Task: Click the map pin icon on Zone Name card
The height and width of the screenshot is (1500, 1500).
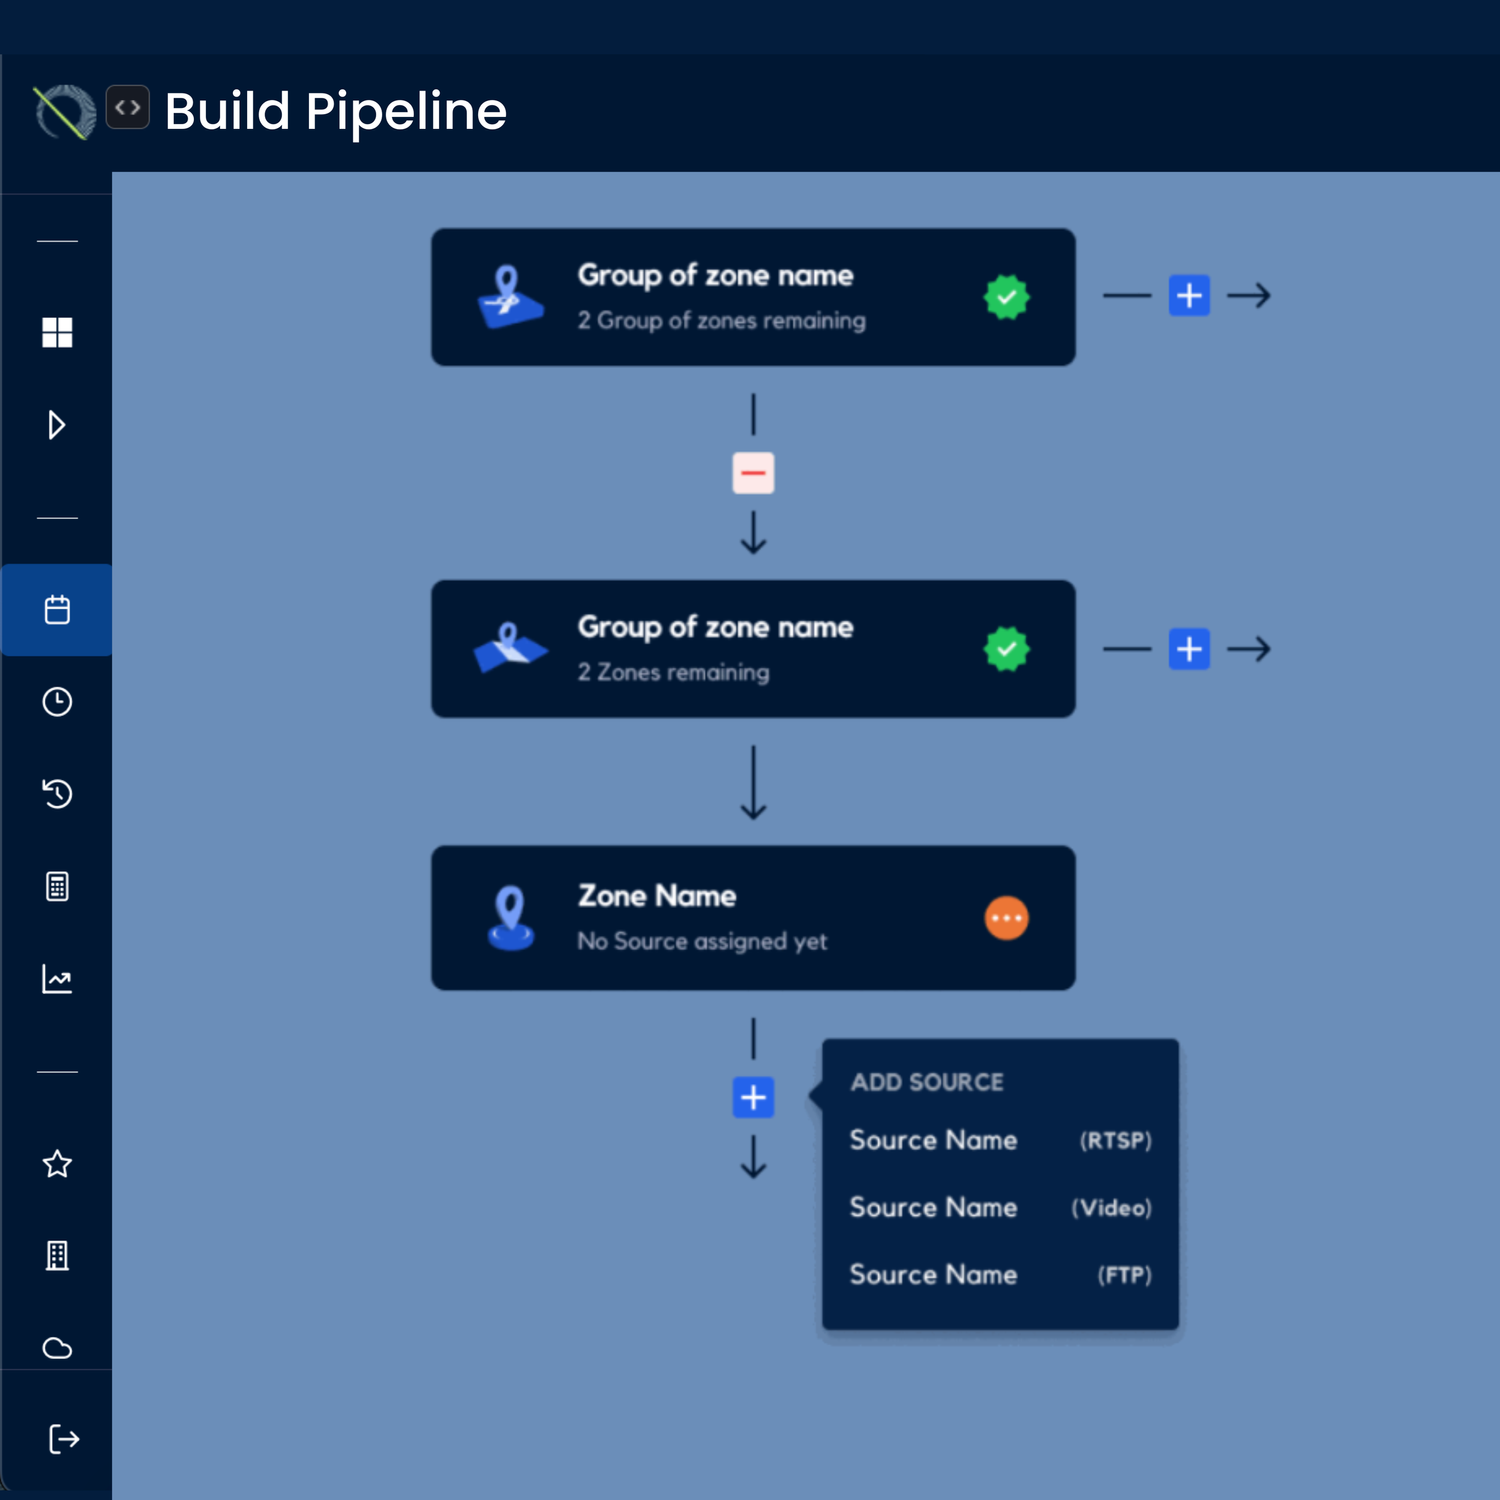Action: (x=511, y=918)
